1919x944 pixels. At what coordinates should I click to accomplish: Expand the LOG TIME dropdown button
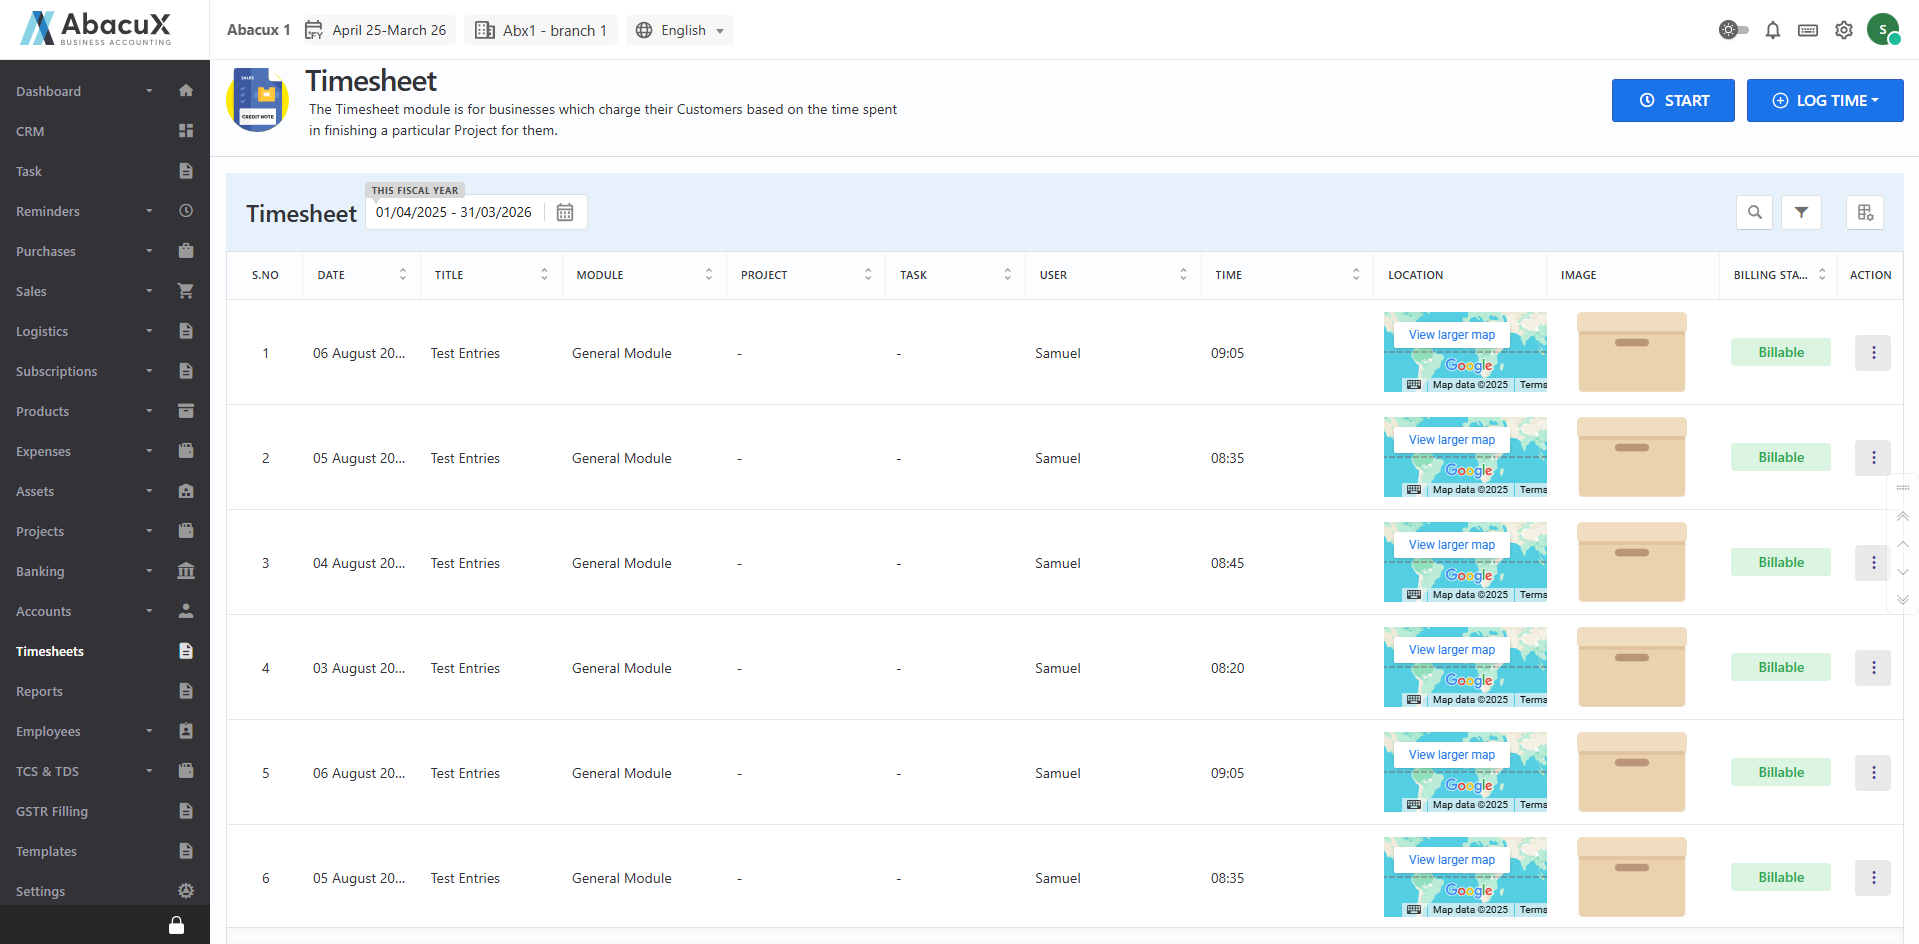pyautogui.click(x=1825, y=100)
